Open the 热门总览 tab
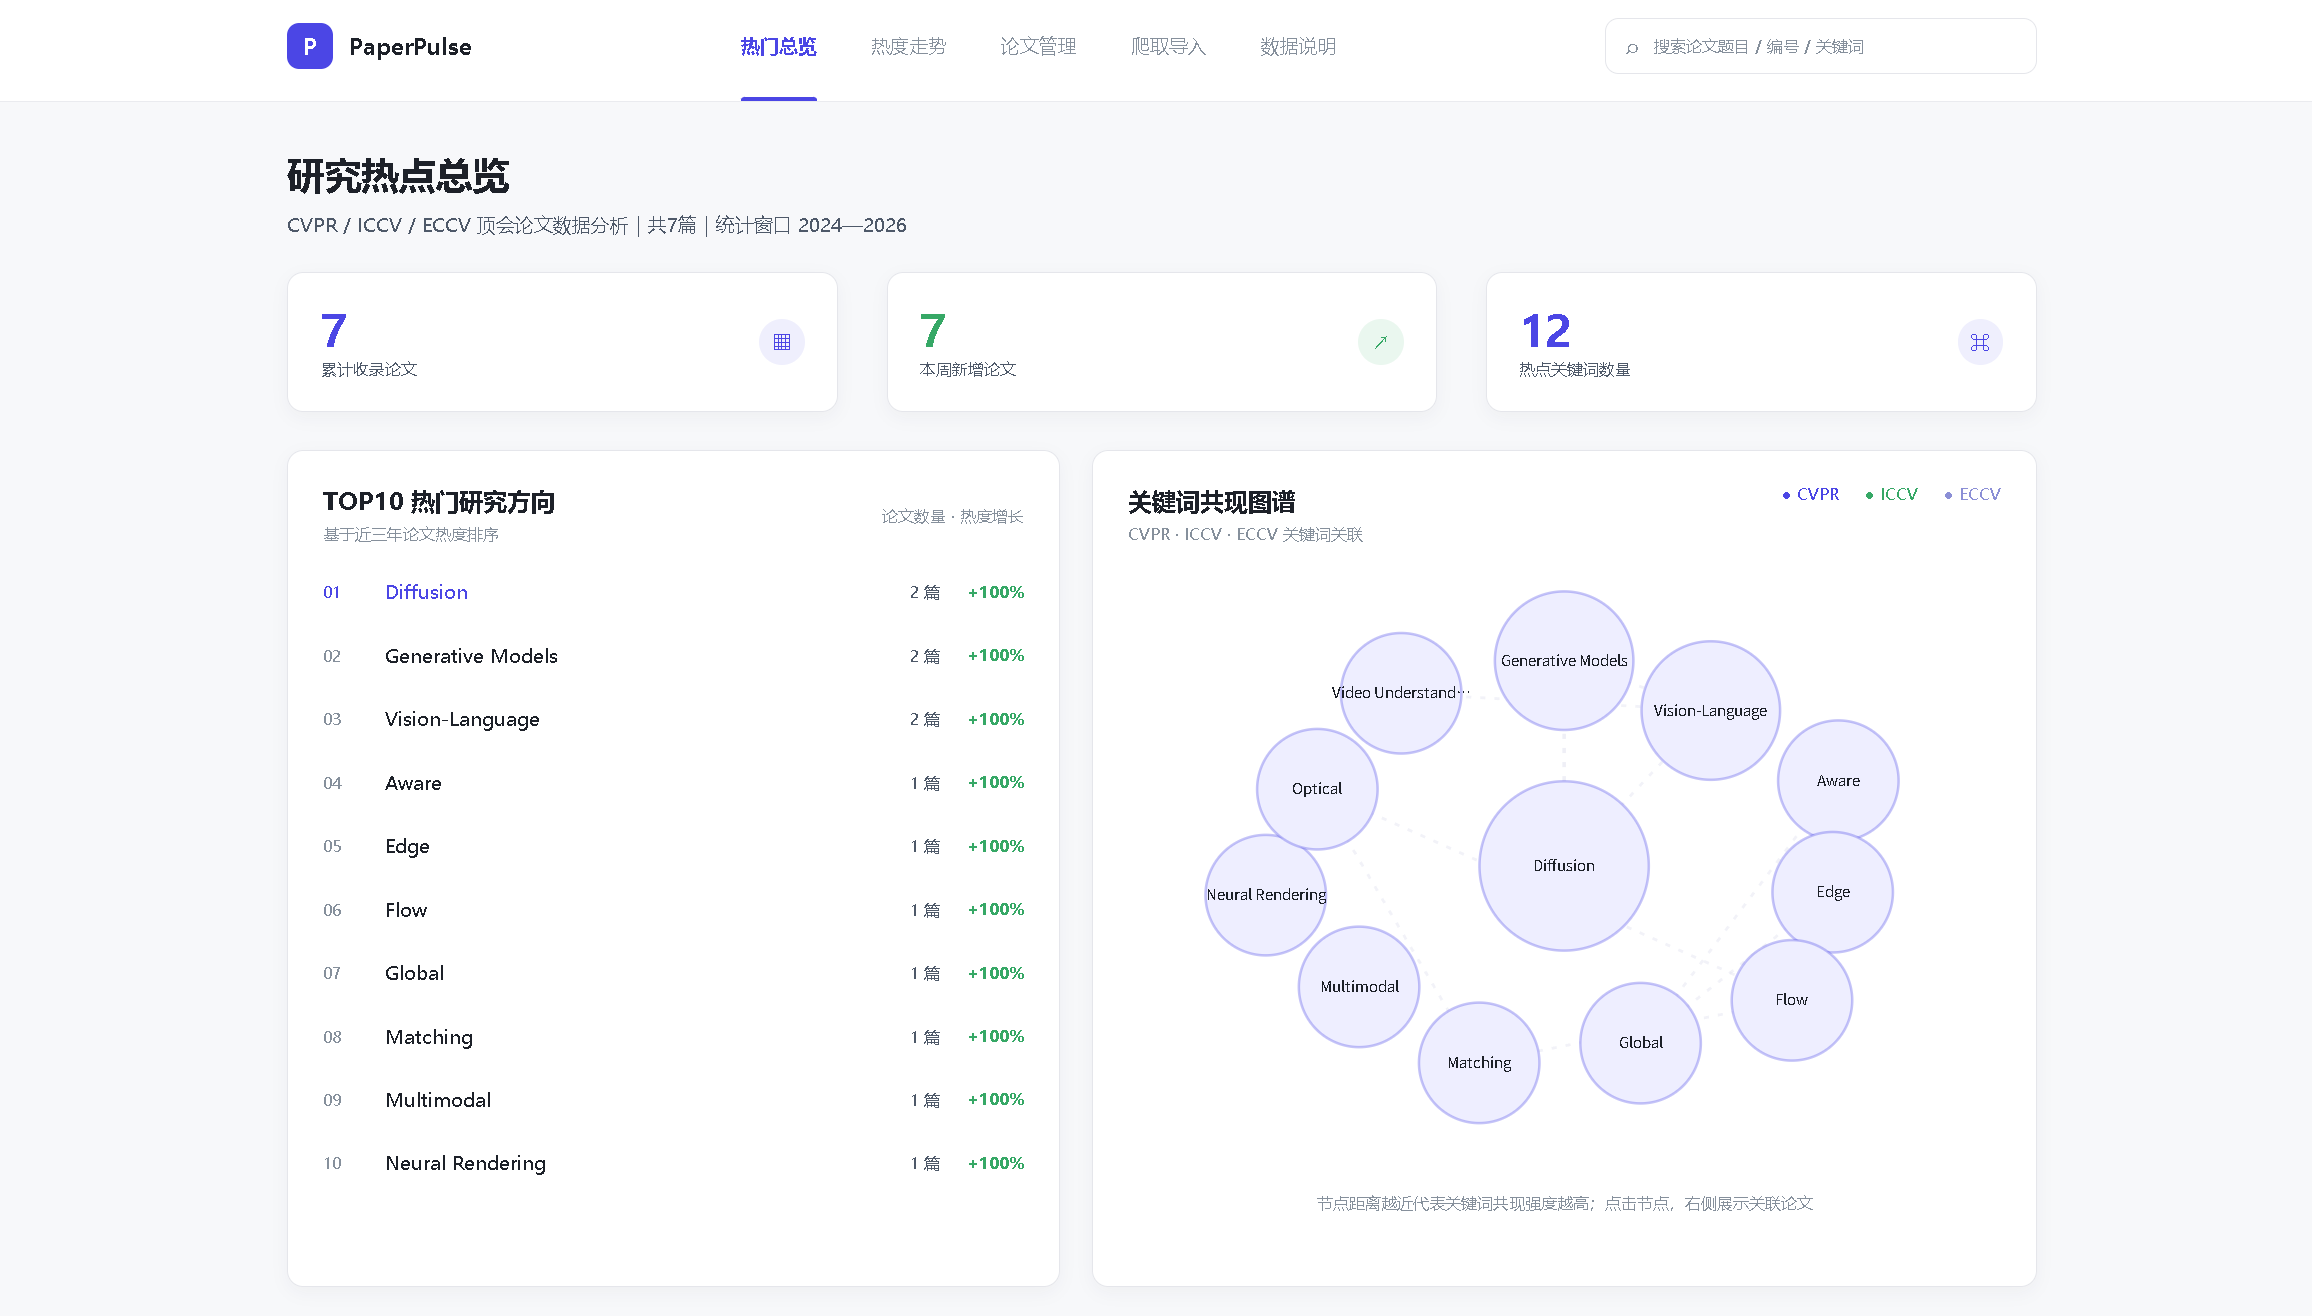The height and width of the screenshot is (1316, 2312). 779,47
